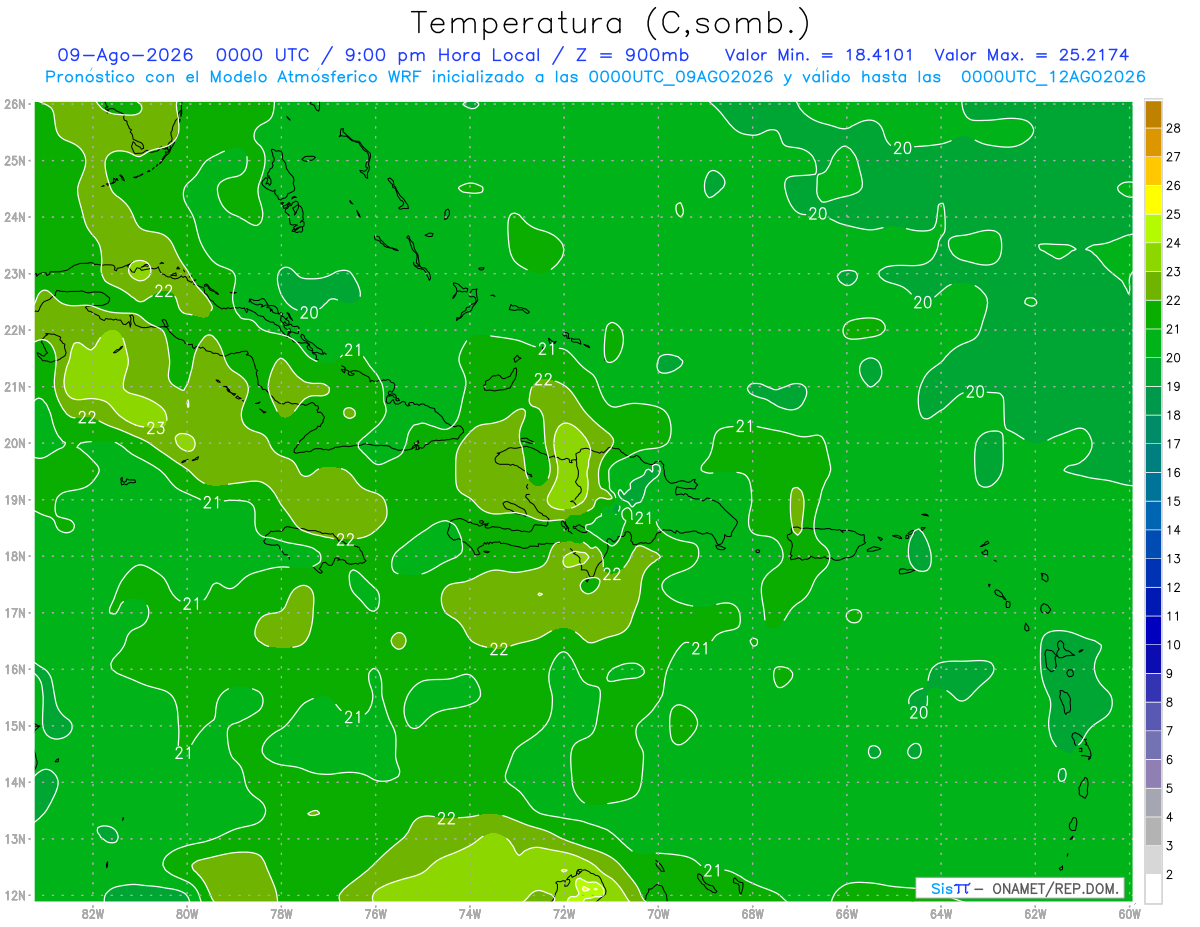Image resolution: width=1200 pixels, height=927 pixels.
Task: Pick the purple swatch between 6 and 7
Action: 1153,746
